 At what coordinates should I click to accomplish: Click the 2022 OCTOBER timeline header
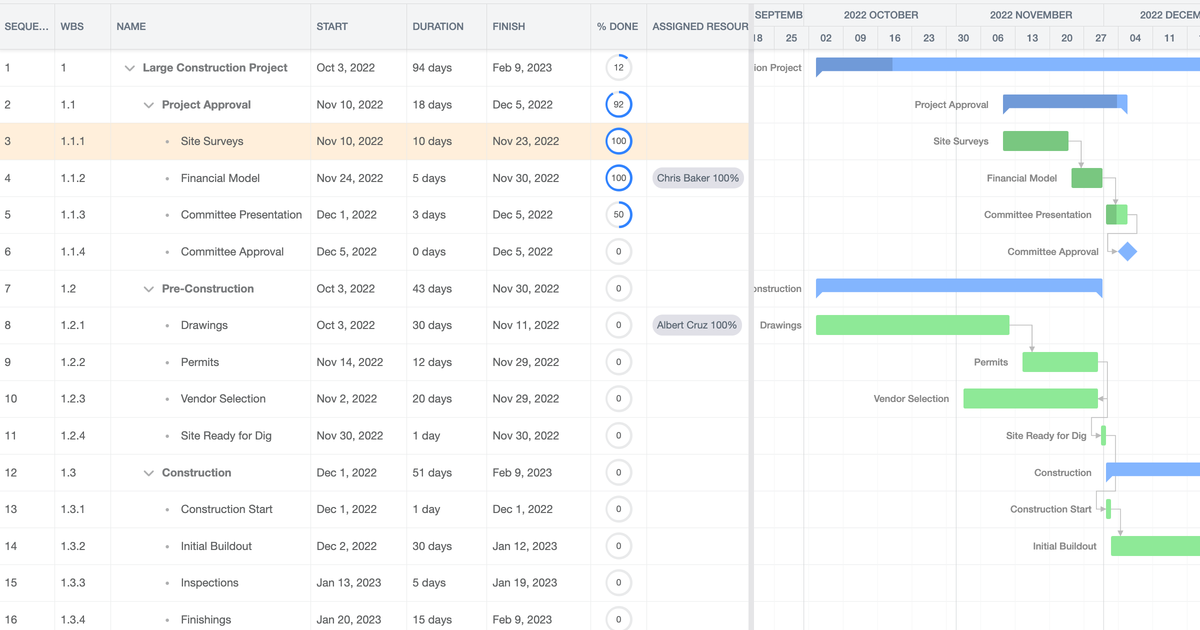tap(880, 15)
